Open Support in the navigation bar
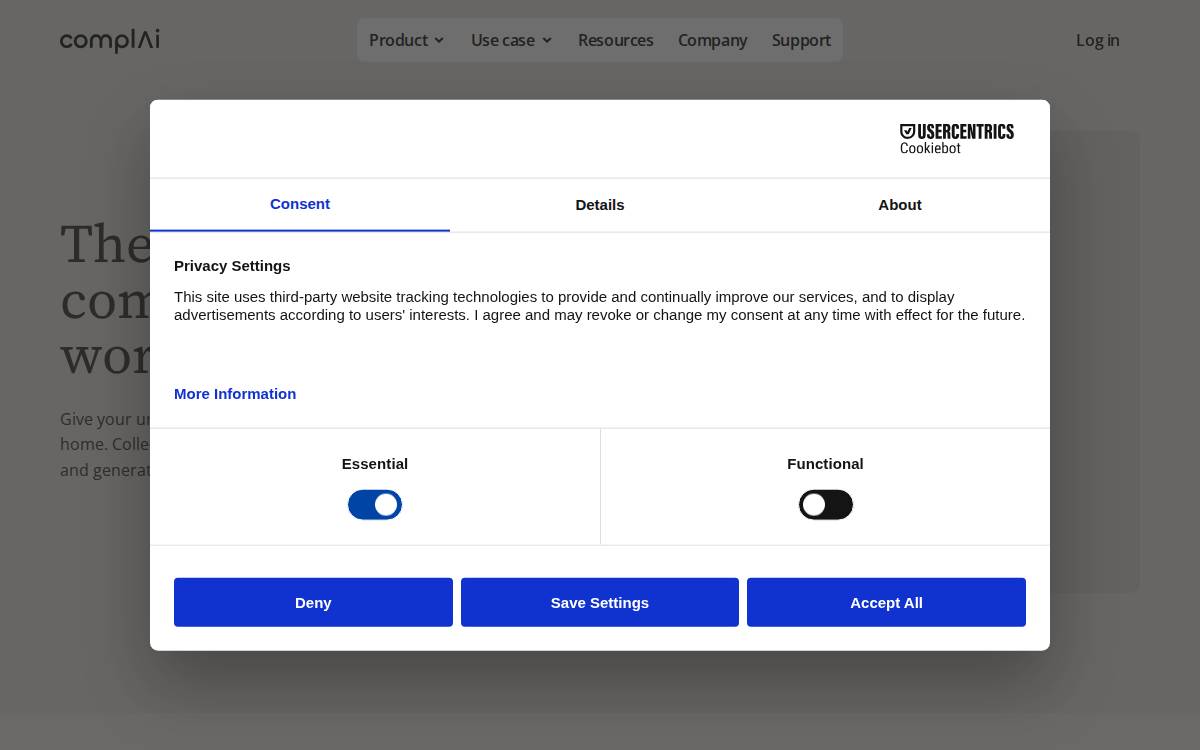Viewport: 1200px width, 750px height. (x=801, y=40)
